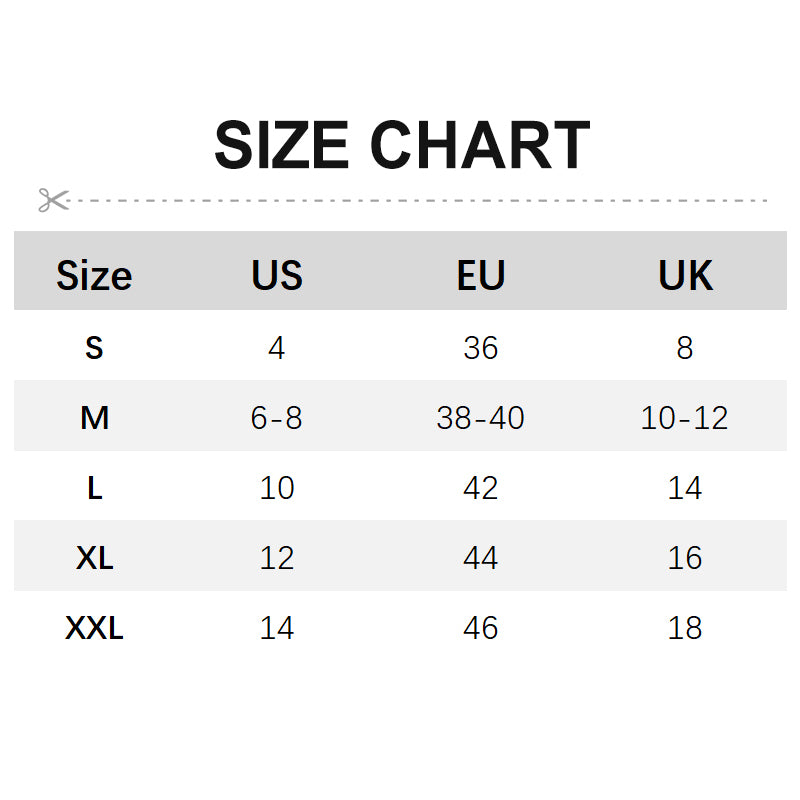Click the S size row label

94,348
